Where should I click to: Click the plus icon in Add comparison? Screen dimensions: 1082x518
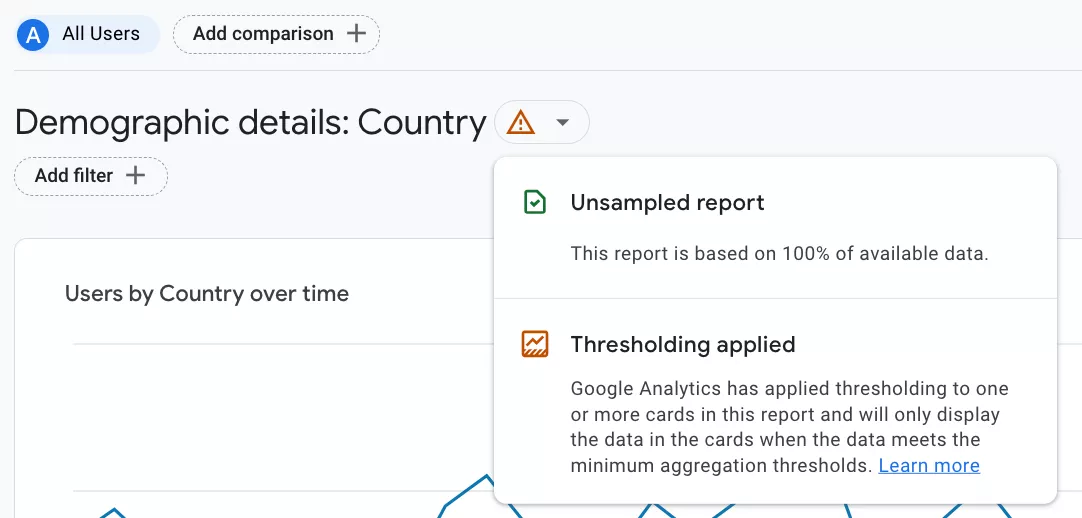(356, 33)
